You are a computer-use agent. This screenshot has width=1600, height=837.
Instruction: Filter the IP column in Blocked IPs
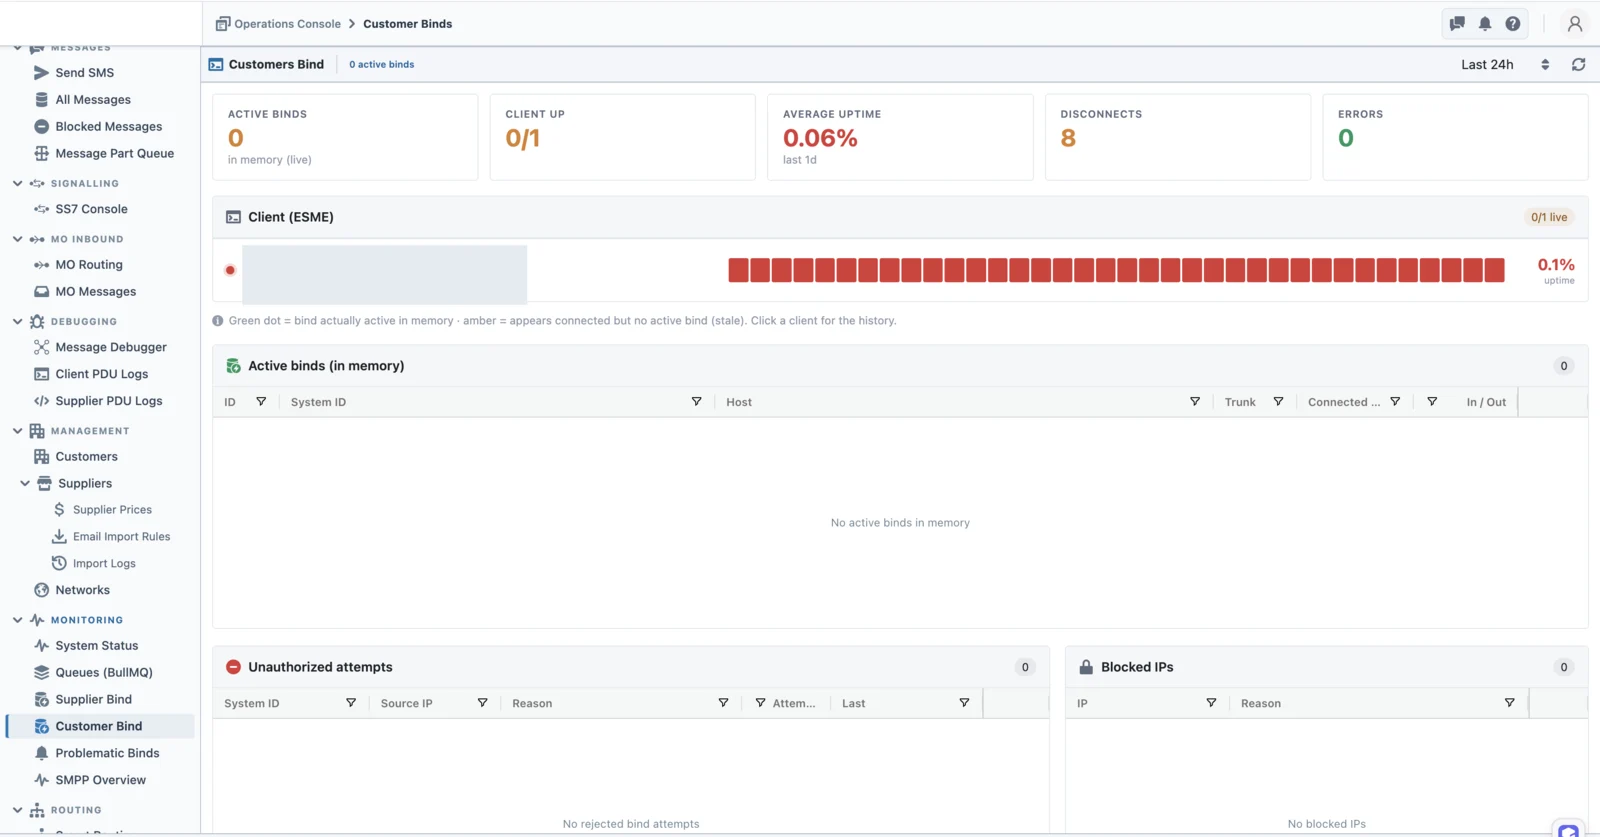pyautogui.click(x=1211, y=703)
